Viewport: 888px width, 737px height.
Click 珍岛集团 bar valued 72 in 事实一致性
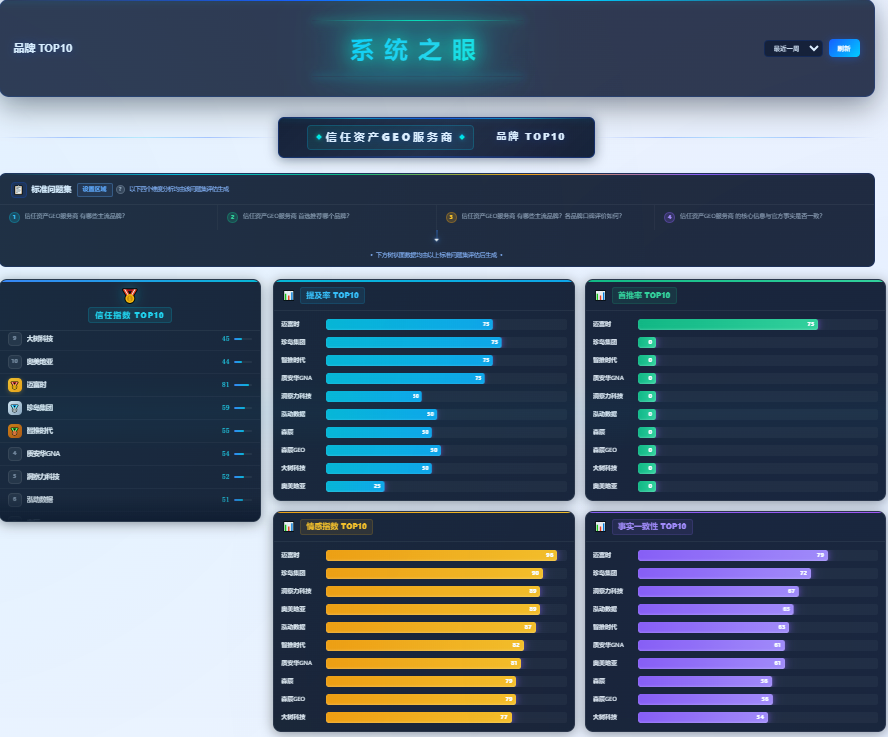pos(724,573)
